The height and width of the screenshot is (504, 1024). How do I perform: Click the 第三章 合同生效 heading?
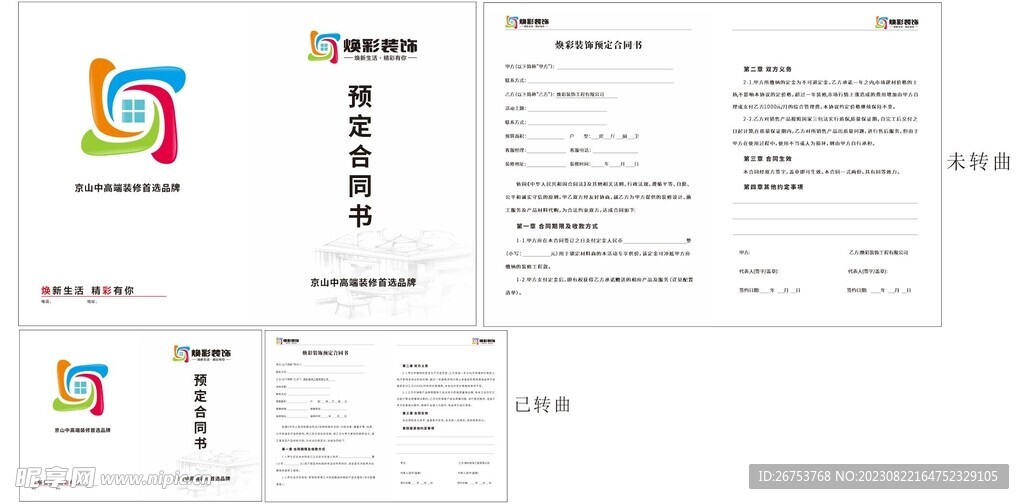click(x=767, y=159)
